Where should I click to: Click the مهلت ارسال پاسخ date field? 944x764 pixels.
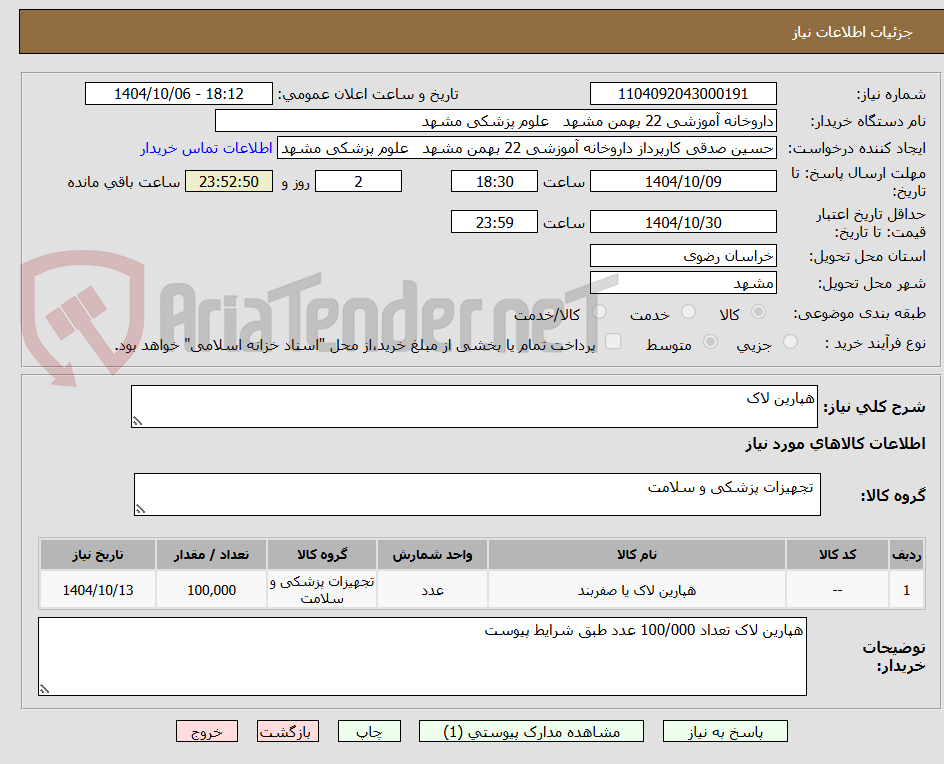[683, 180]
